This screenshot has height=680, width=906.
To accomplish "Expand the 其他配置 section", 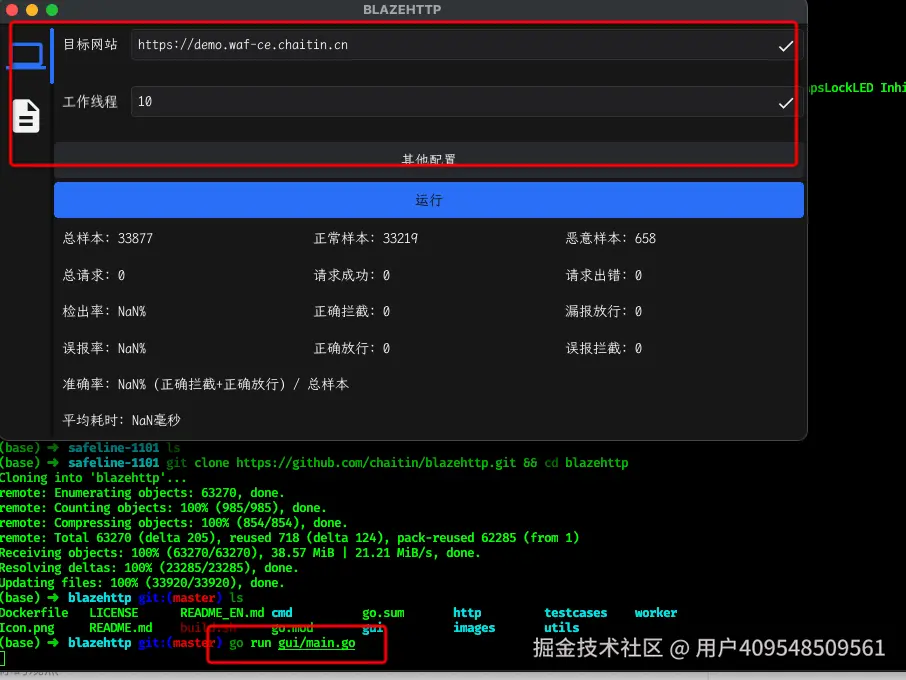I will 429,159.
